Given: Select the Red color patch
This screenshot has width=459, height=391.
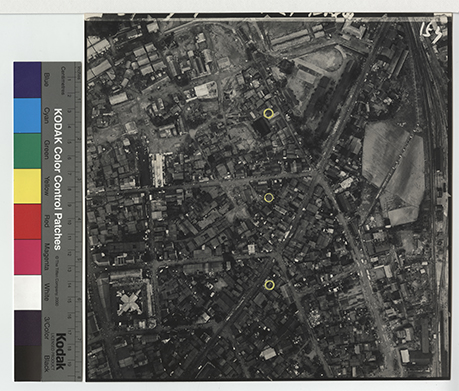Looking at the screenshot, I should coord(27,222).
